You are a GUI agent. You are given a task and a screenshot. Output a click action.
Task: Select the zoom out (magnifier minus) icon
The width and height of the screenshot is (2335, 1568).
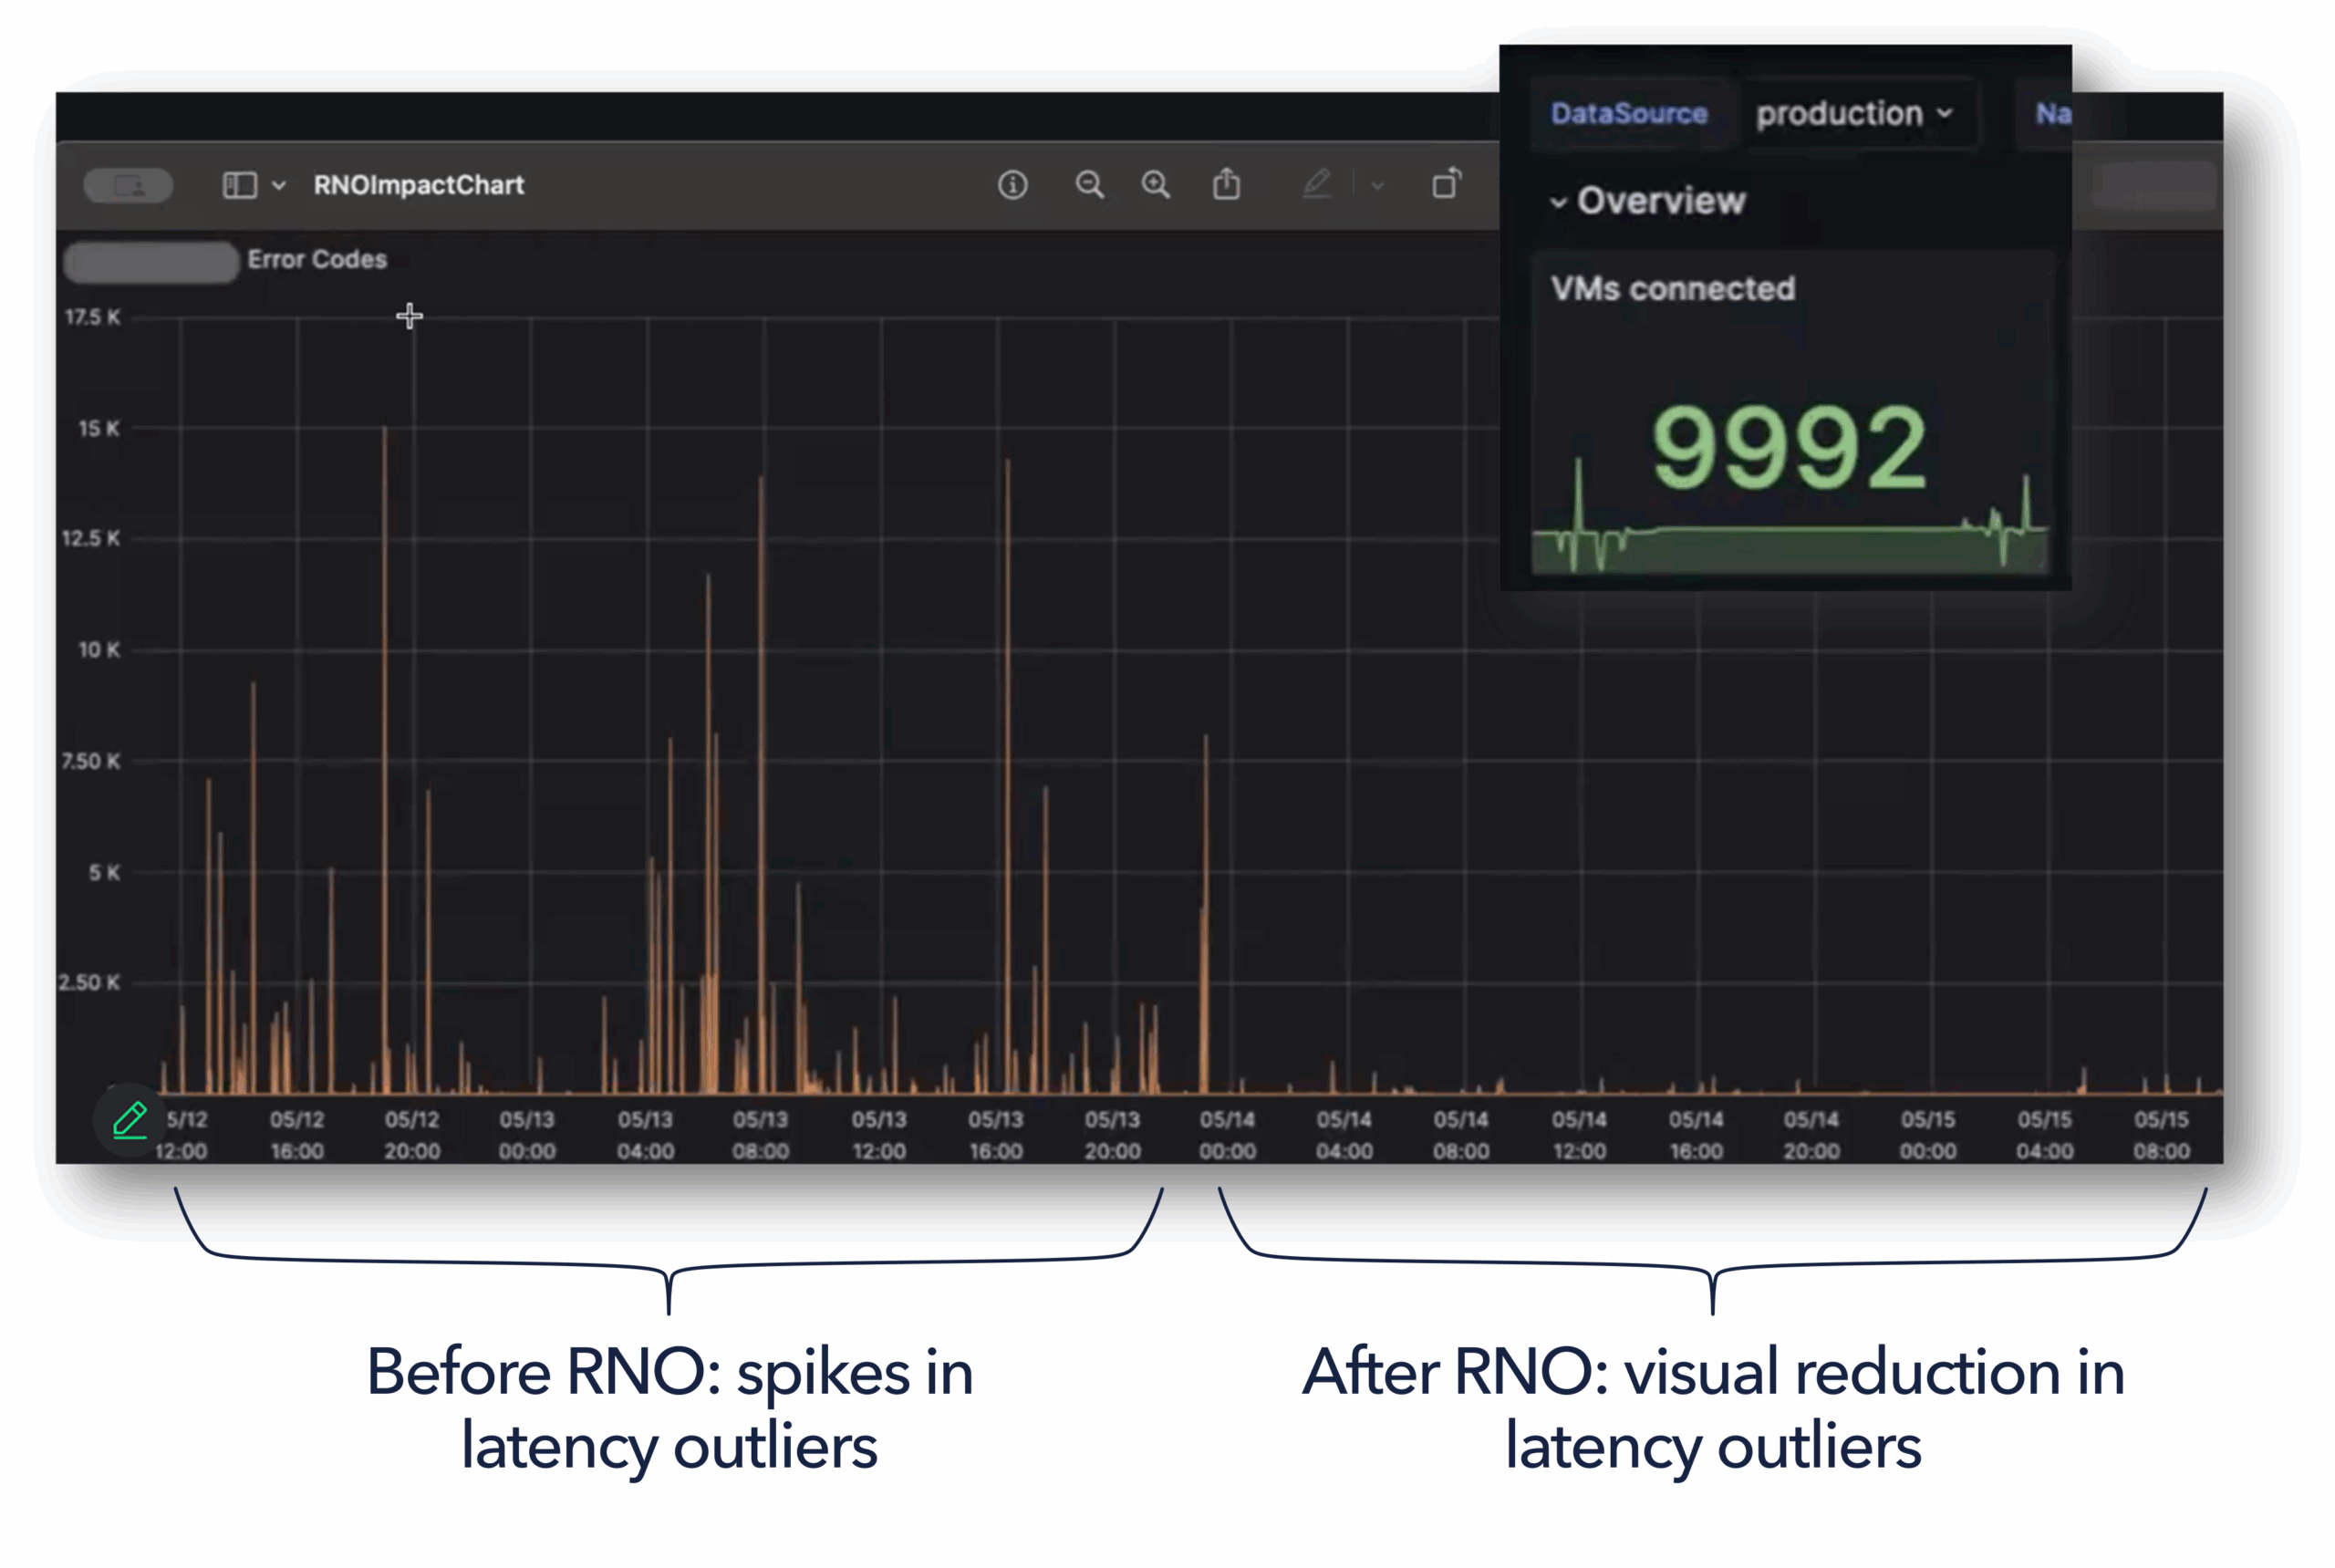(1090, 185)
